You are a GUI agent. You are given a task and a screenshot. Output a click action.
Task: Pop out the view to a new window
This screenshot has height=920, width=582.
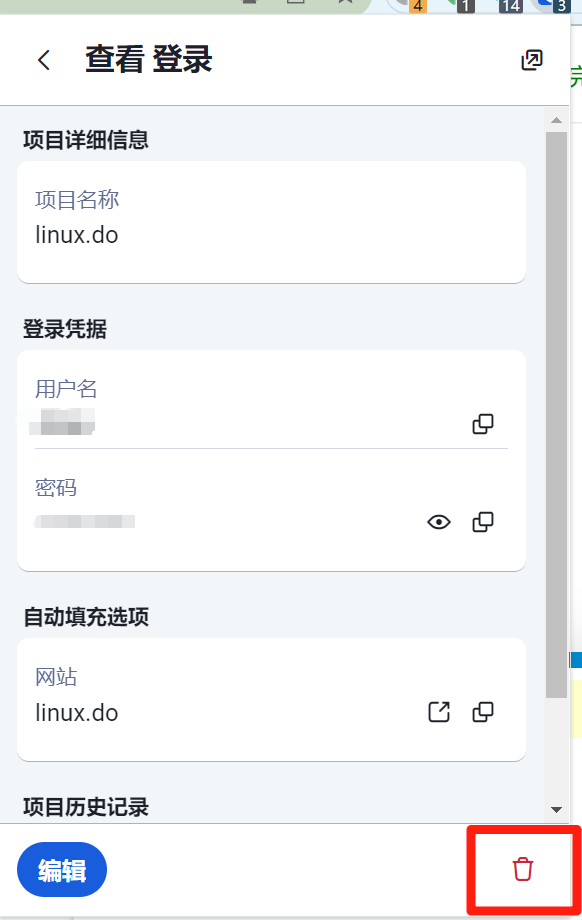tap(532, 60)
